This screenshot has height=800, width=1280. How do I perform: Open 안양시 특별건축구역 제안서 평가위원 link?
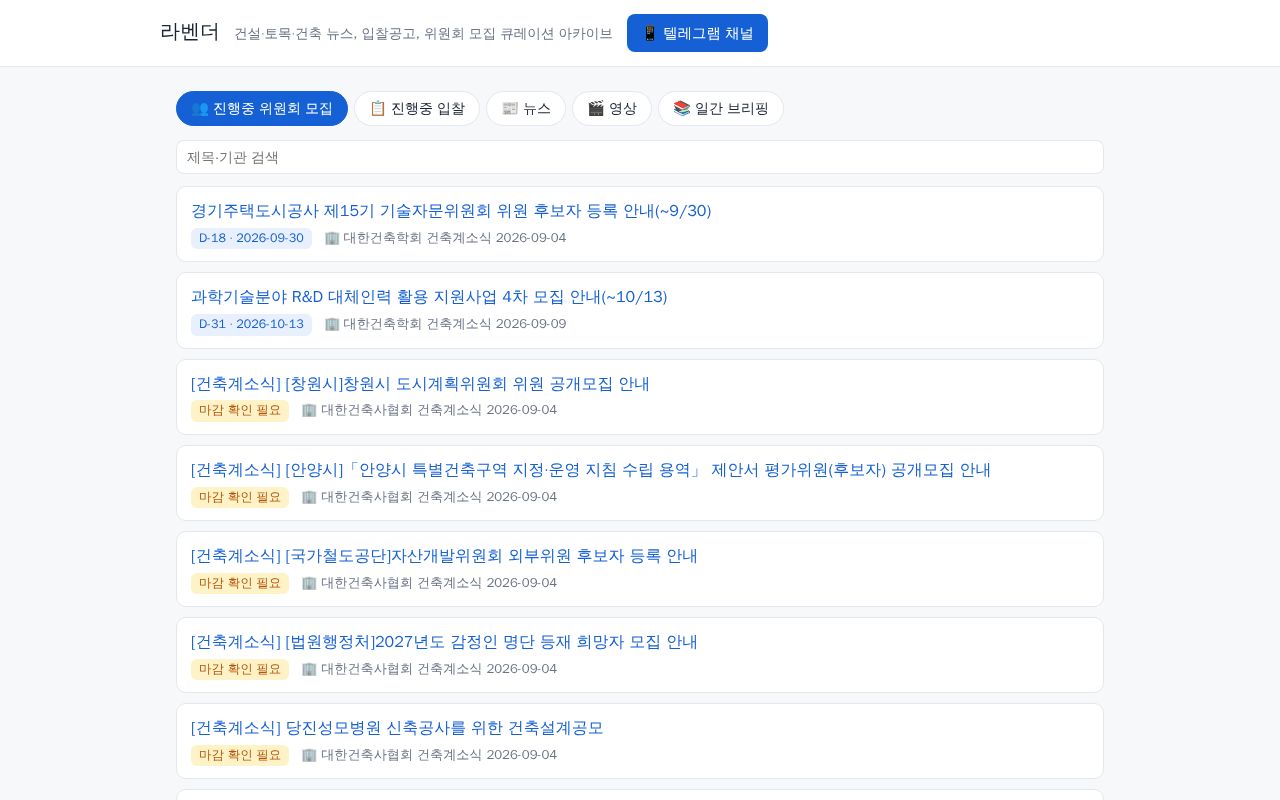[x=591, y=470]
